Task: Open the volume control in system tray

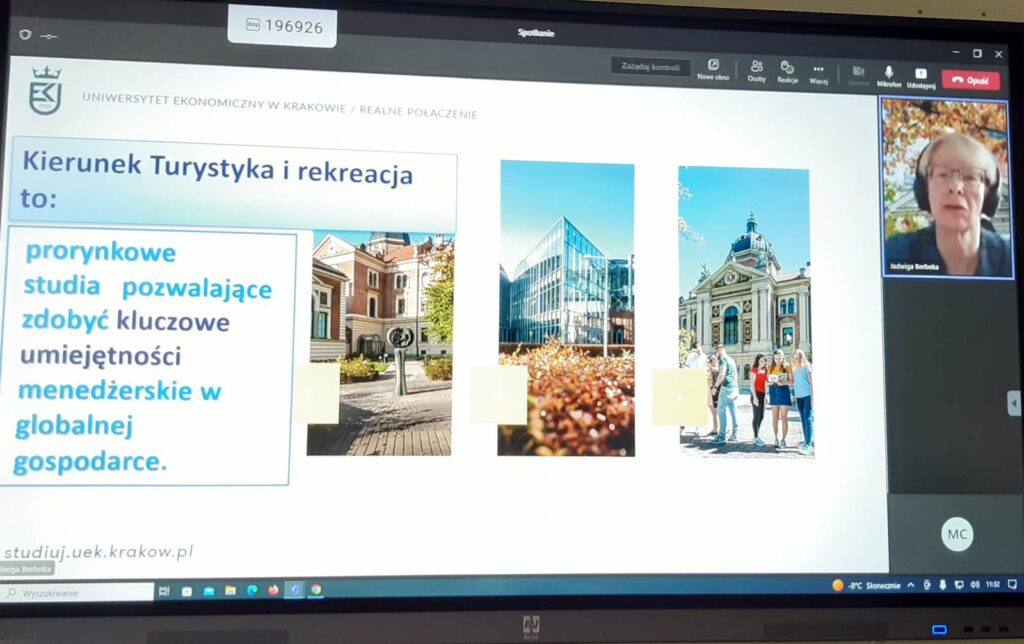Action: (x=975, y=585)
